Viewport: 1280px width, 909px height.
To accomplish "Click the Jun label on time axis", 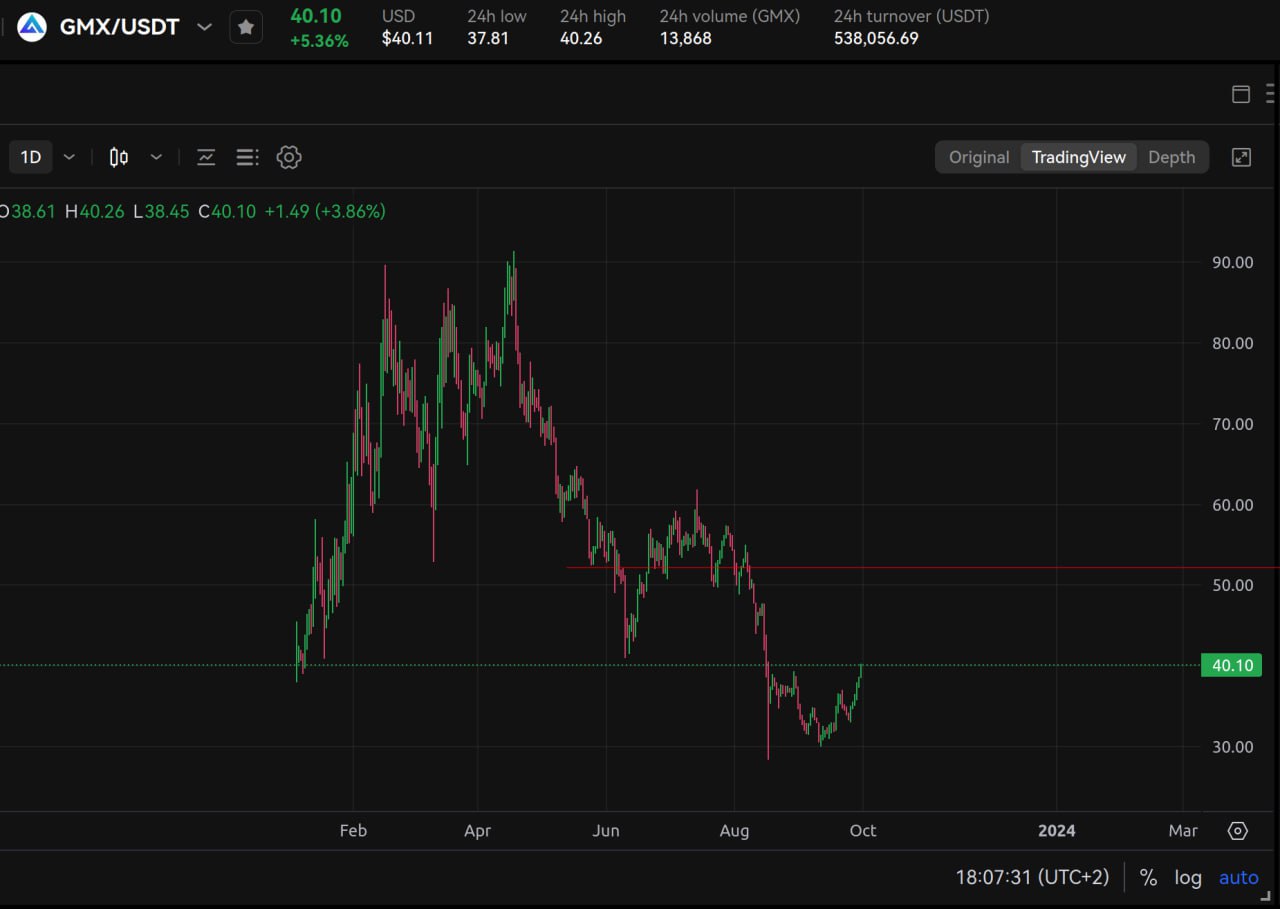I will [x=606, y=831].
